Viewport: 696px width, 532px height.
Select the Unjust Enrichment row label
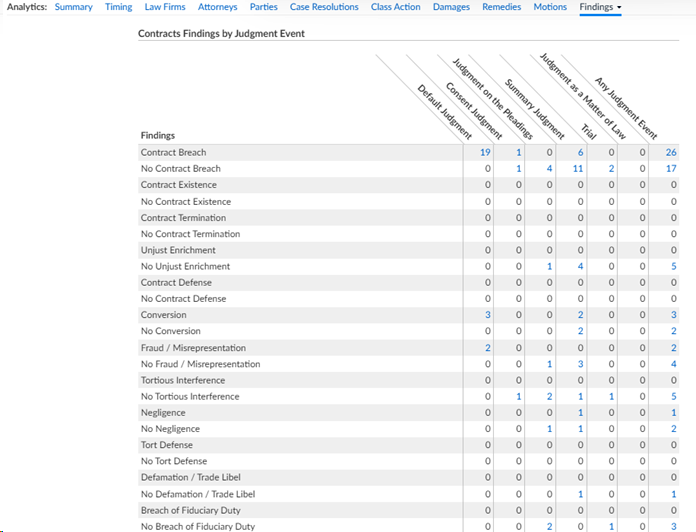coord(178,250)
